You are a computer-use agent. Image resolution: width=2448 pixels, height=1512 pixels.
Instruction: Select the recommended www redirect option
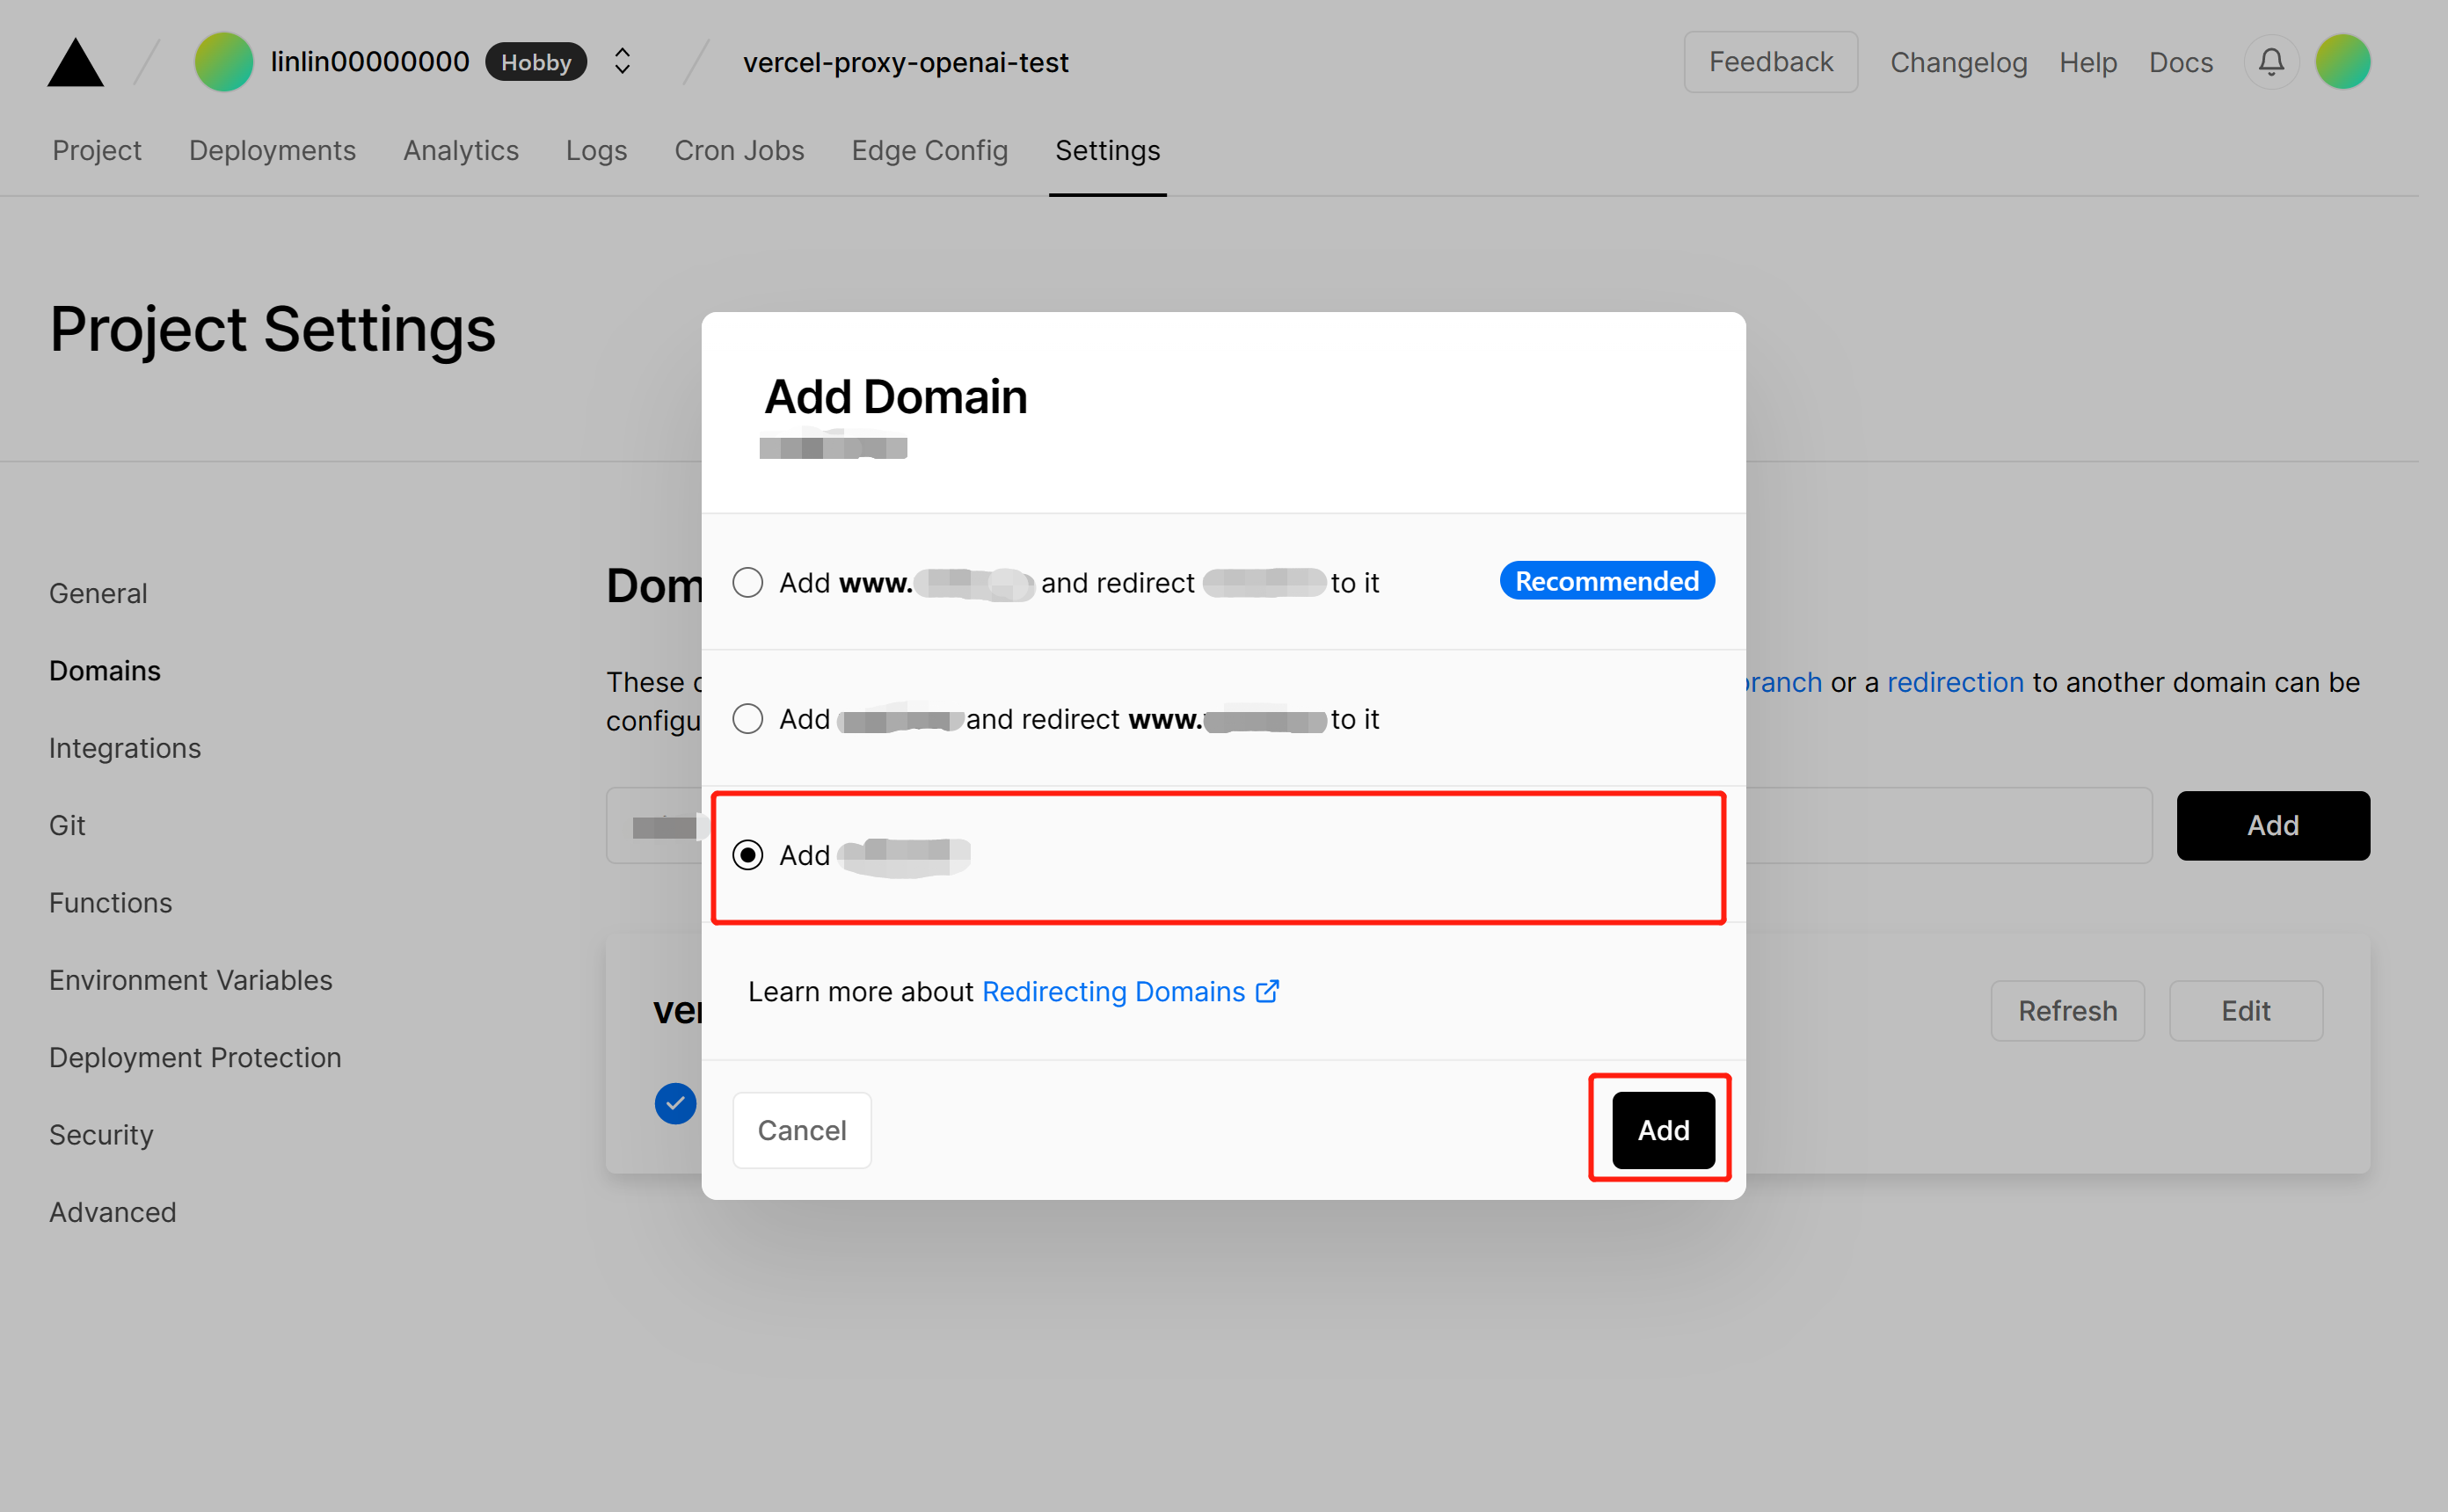coord(748,582)
